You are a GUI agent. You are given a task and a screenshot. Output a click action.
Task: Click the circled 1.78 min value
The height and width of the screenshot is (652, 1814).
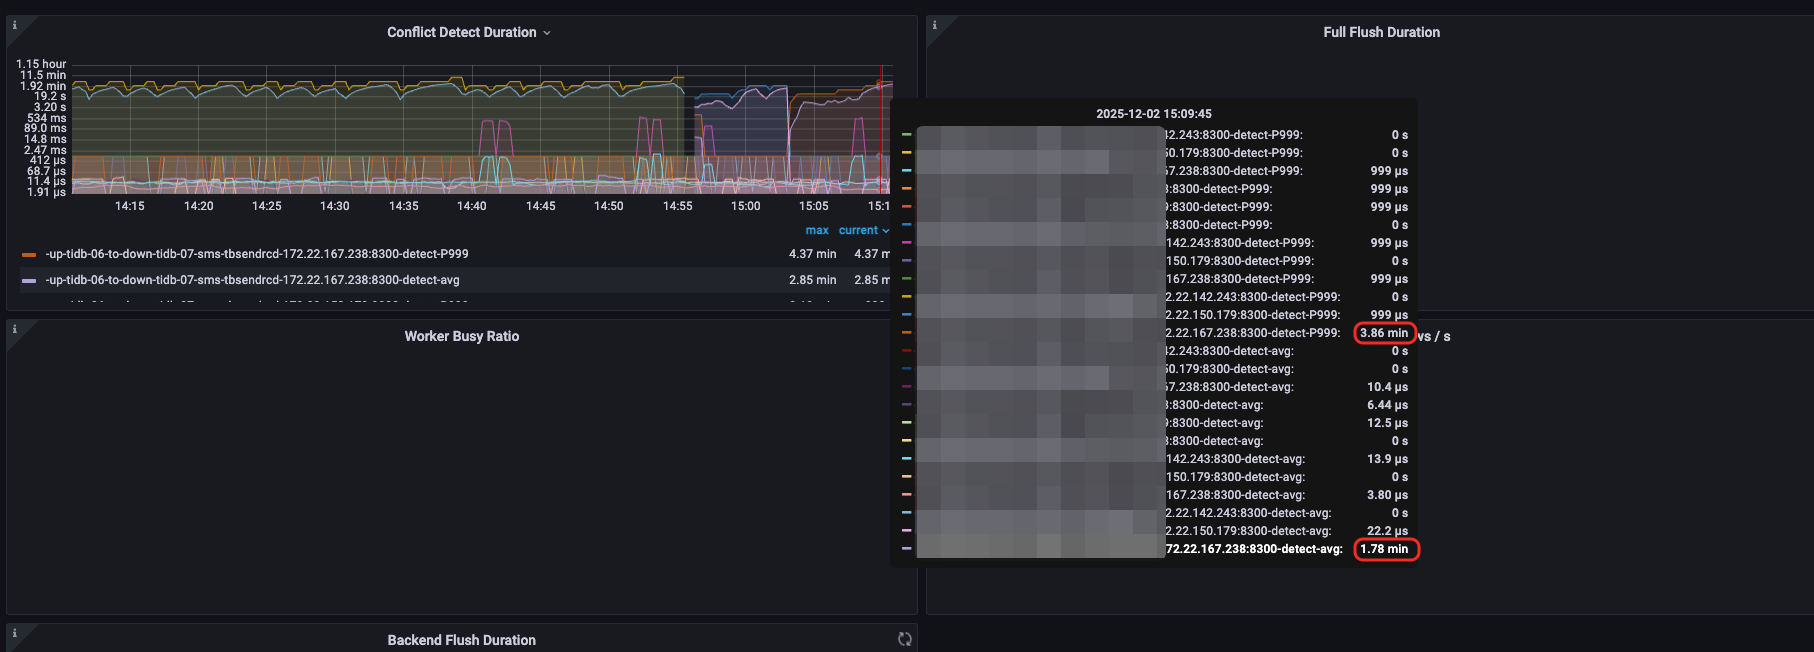(x=1384, y=549)
